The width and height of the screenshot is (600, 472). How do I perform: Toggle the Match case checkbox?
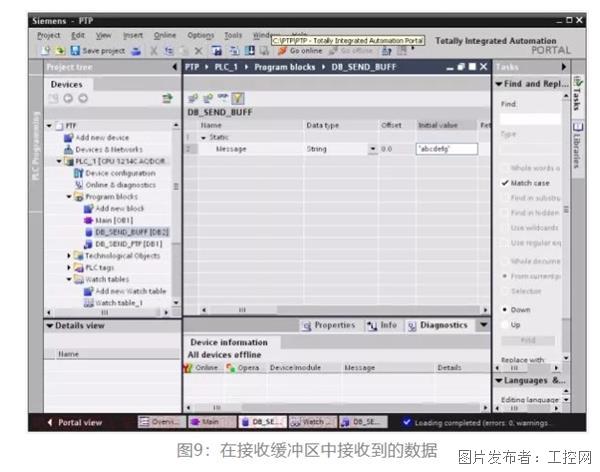506,183
